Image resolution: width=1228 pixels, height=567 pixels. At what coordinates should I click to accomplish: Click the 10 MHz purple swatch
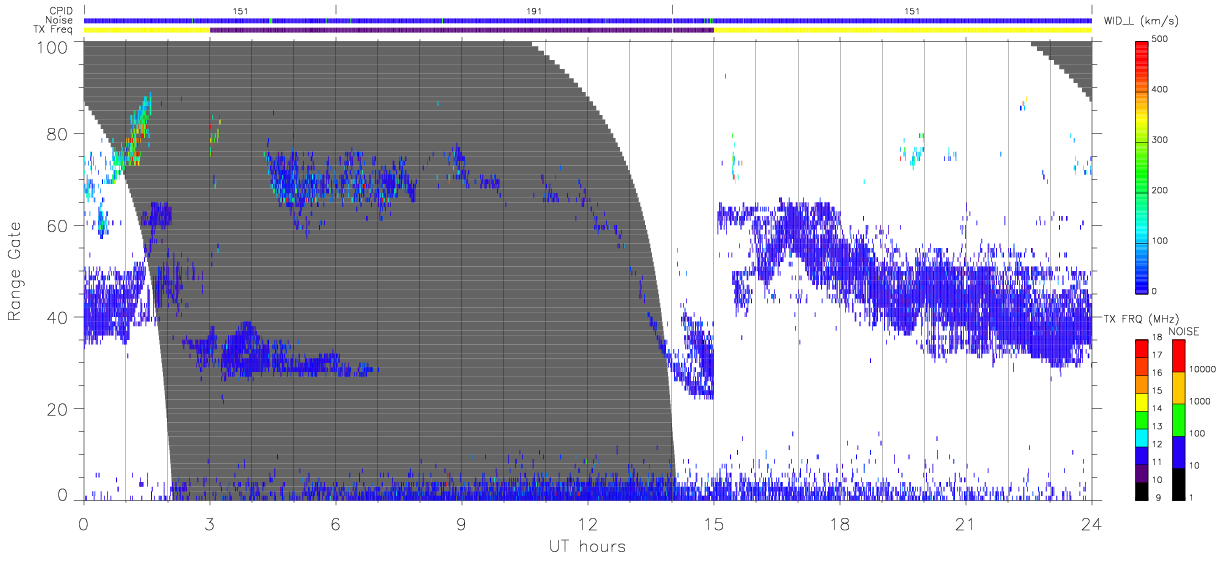[x=1141, y=472]
